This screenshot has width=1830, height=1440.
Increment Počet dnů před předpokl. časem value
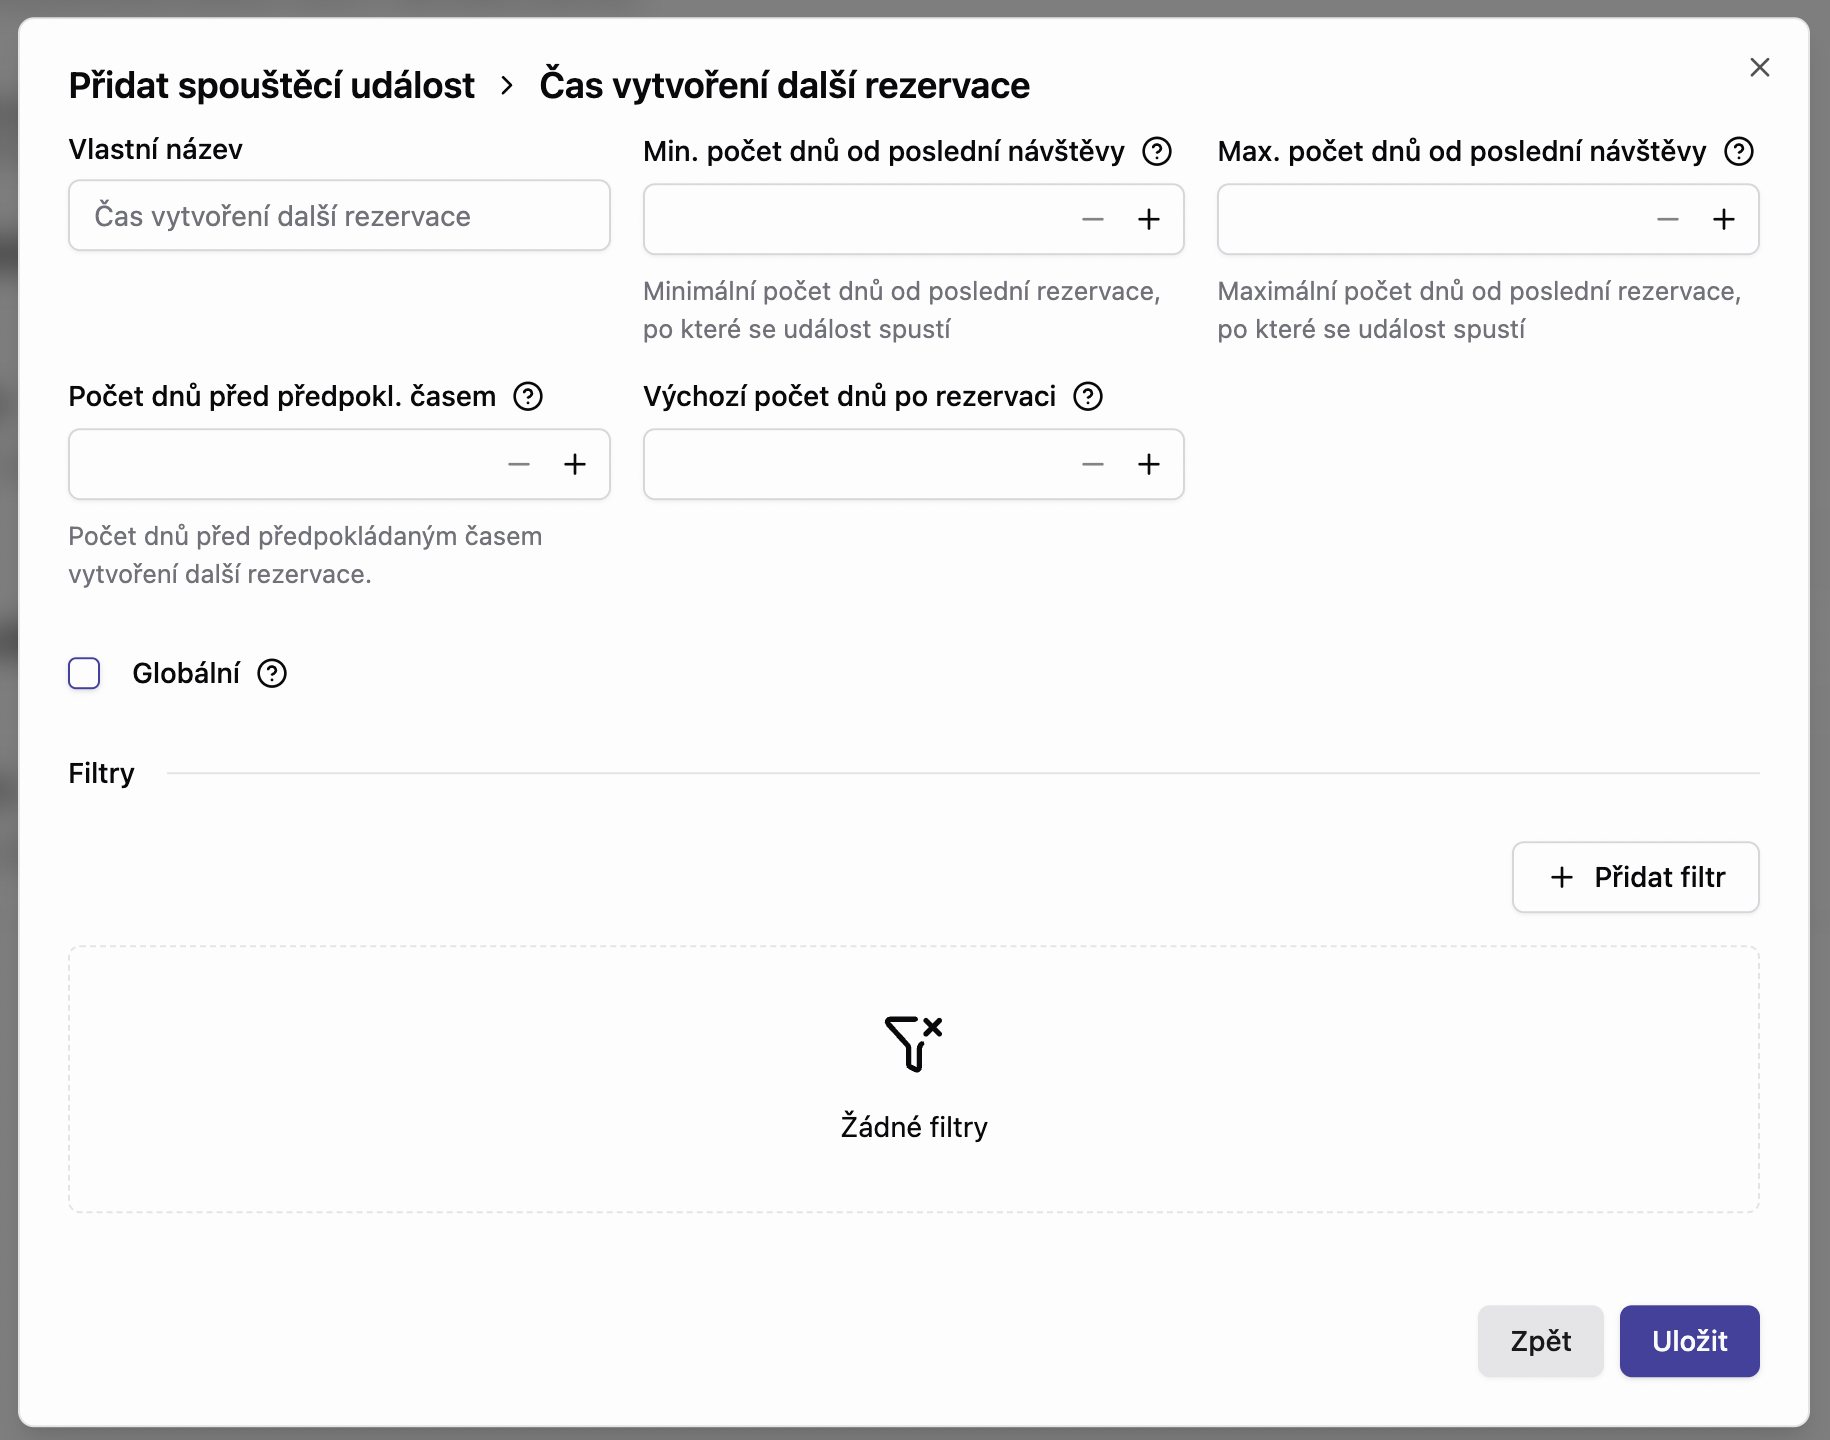(x=575, y=464)
